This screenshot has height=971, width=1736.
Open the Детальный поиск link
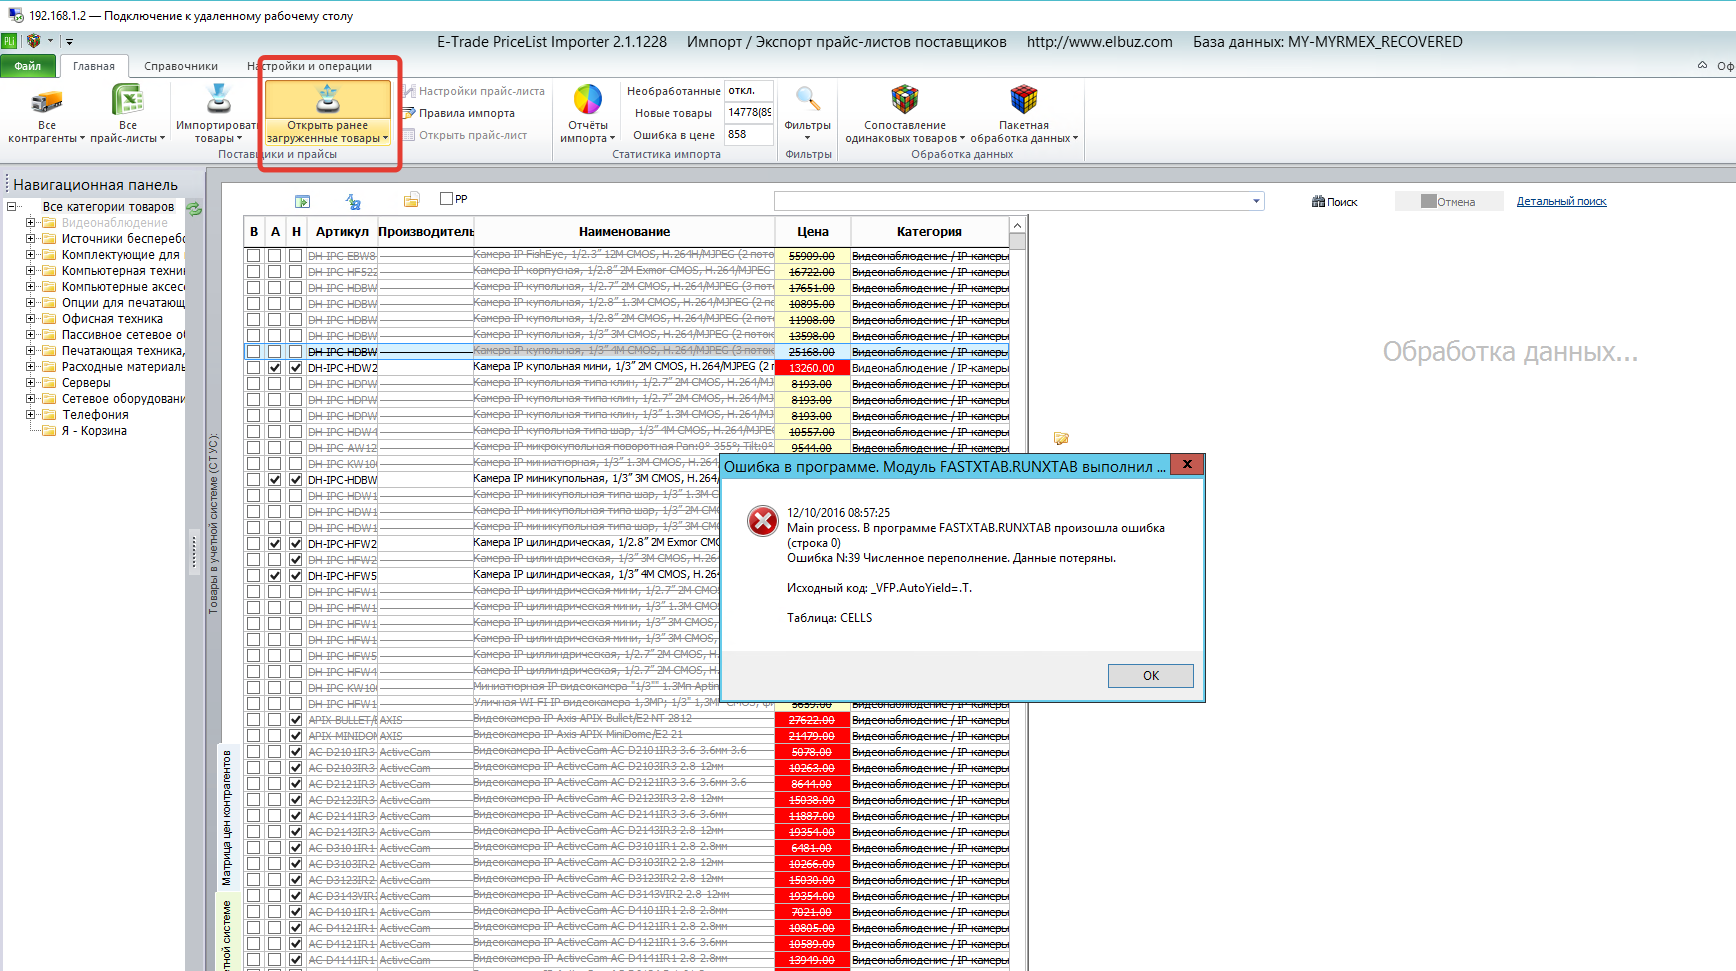pyautogui.click(x=1561, y=201)
